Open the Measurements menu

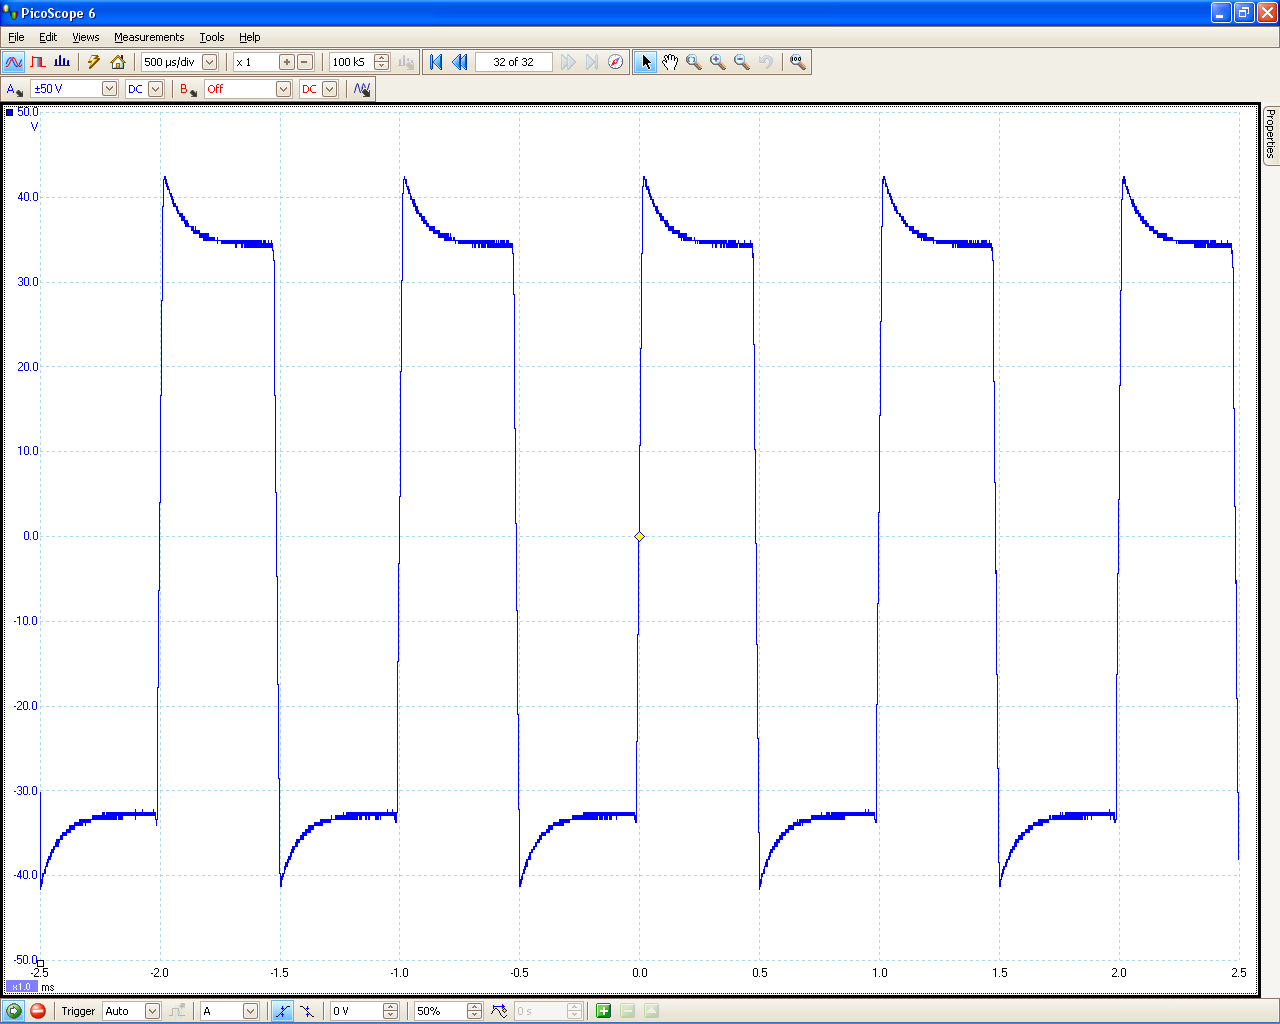149,37
